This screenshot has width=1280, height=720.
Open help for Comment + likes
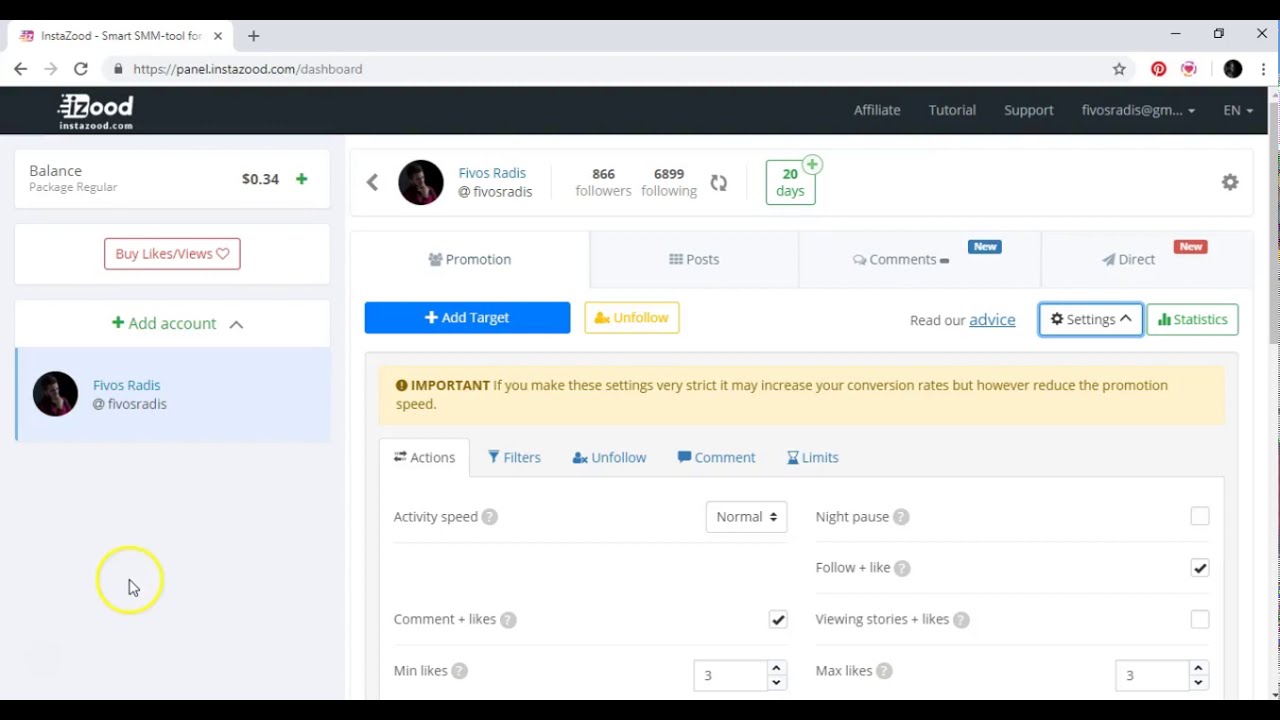point(508,620)
